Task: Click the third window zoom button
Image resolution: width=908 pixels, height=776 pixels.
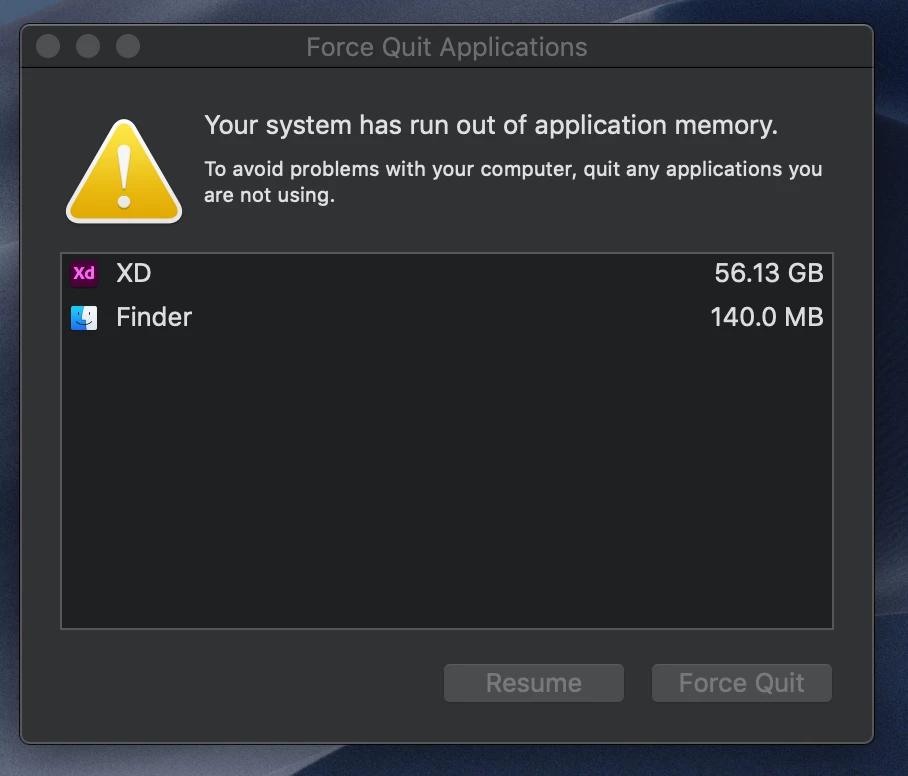Action: 128,46
